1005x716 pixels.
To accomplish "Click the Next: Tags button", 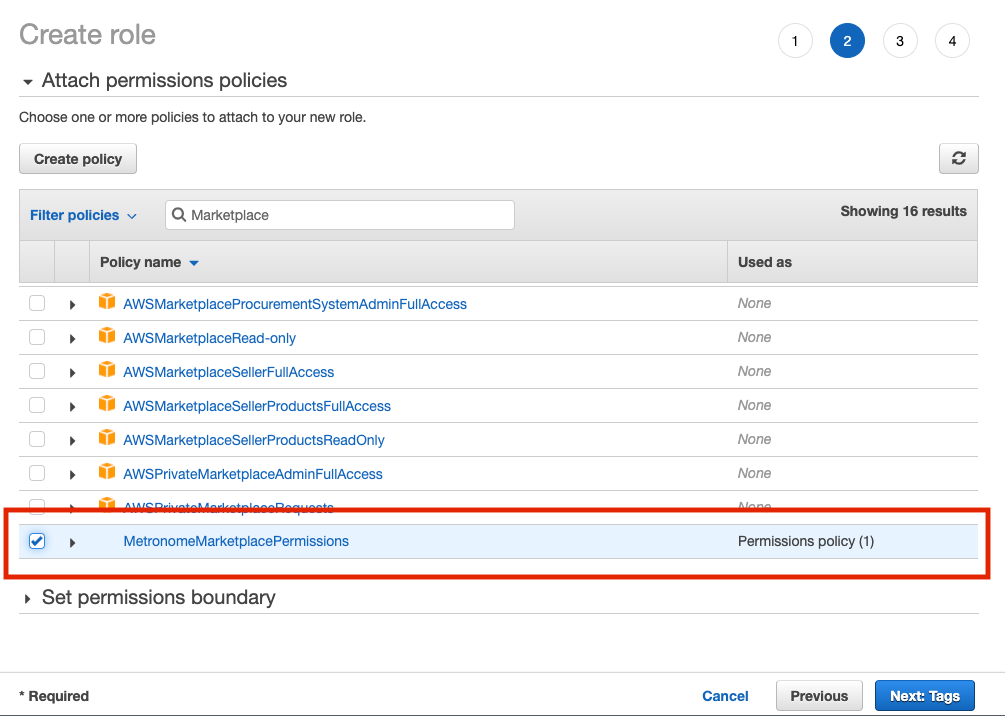I will coord(924,696).
